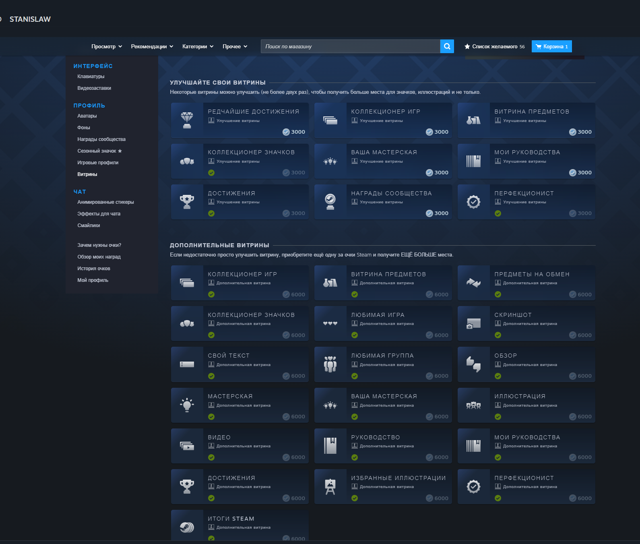640x544 pixels.
Task: Open Мой профиль link
Action: (x=93, y=280)
